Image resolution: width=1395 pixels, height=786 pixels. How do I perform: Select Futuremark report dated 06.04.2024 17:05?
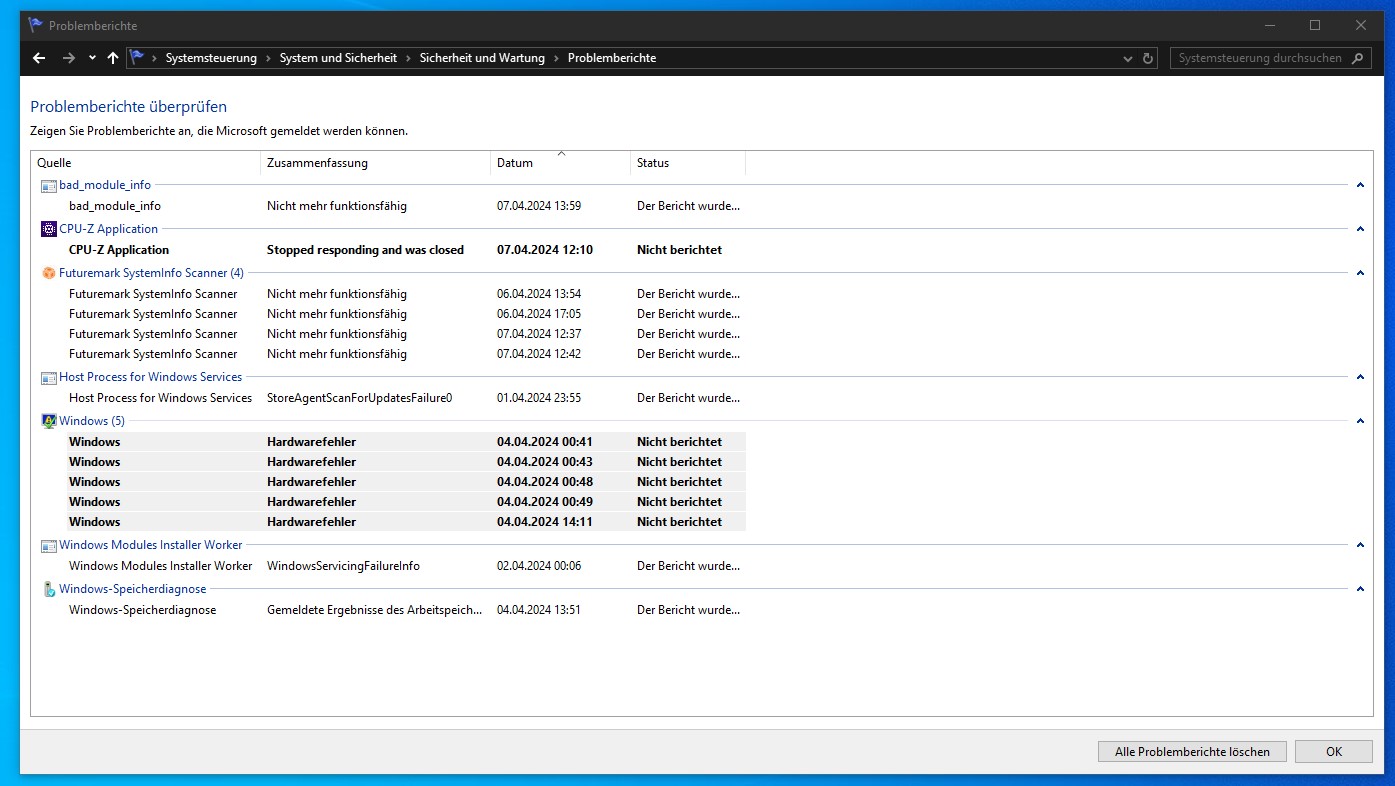[x=406, y=314]
